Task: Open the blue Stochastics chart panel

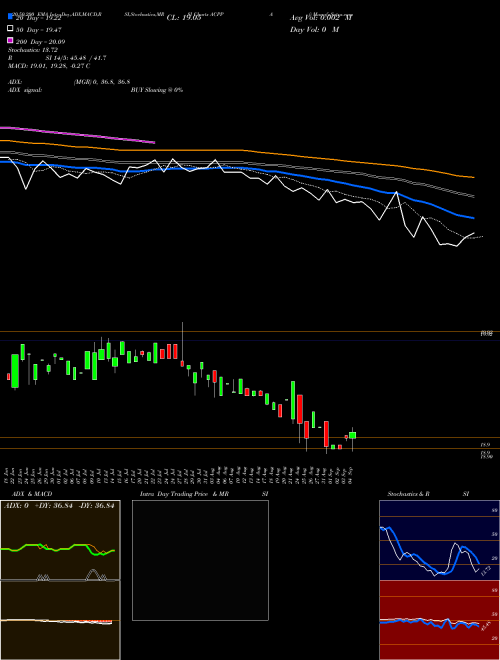Action: point(439,540)
